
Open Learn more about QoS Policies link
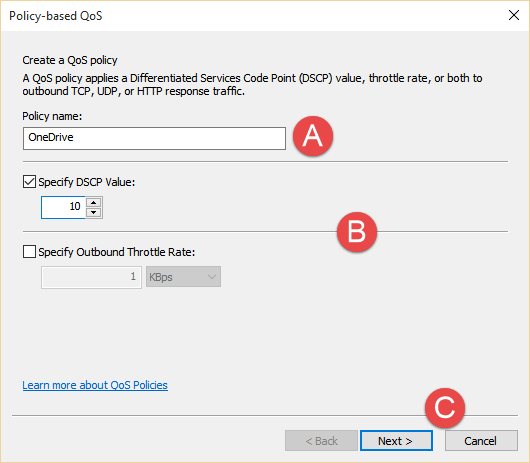coord(95,385)
